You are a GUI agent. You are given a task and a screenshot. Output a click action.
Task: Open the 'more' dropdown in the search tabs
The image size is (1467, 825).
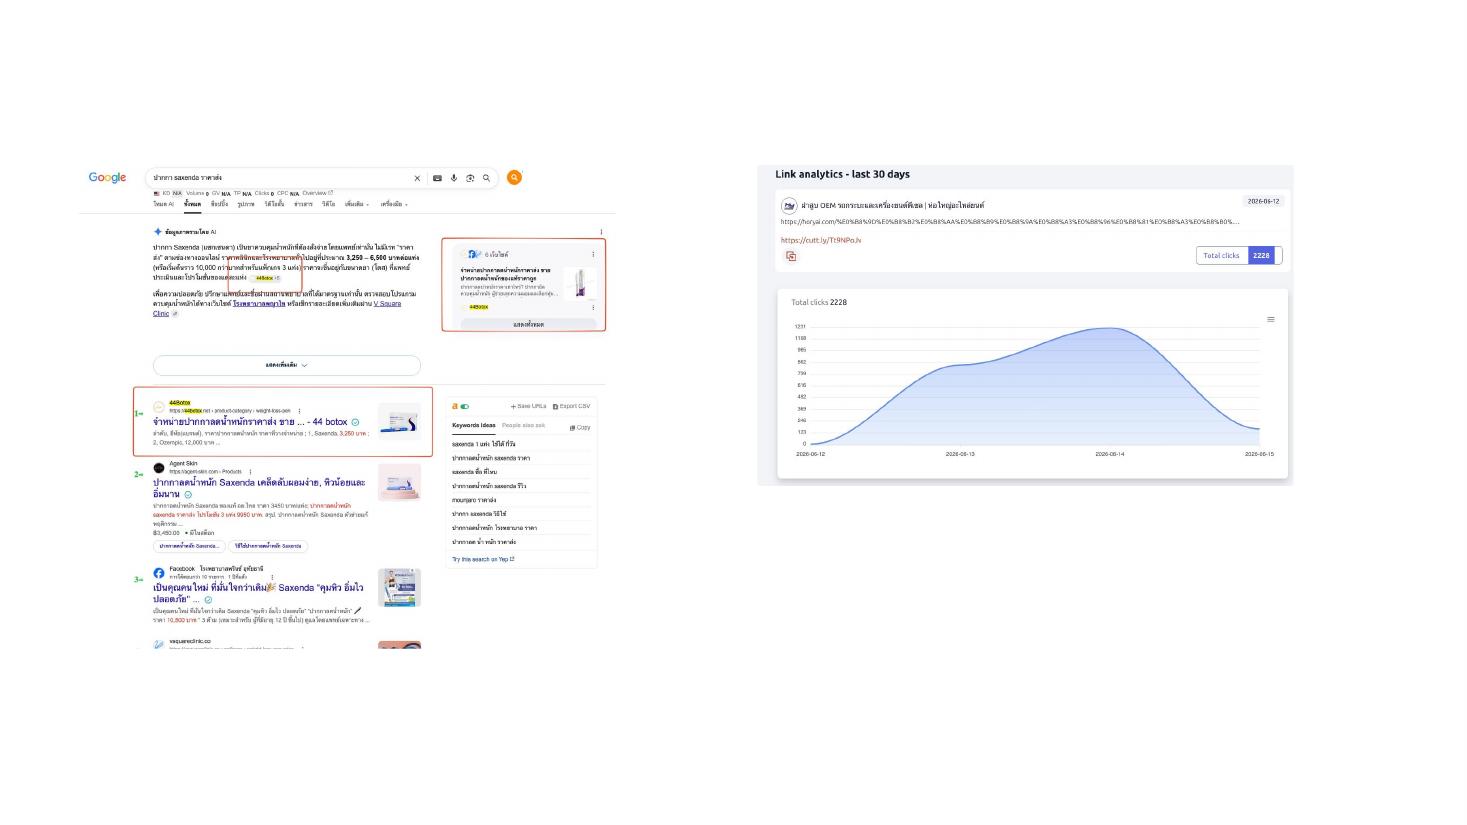[357, 204]
